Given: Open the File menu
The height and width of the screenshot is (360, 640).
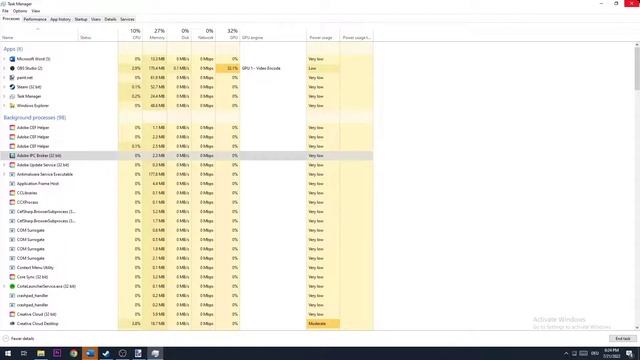Looking at the screenshot, I should pyautogui.click(x=5, y=11).
